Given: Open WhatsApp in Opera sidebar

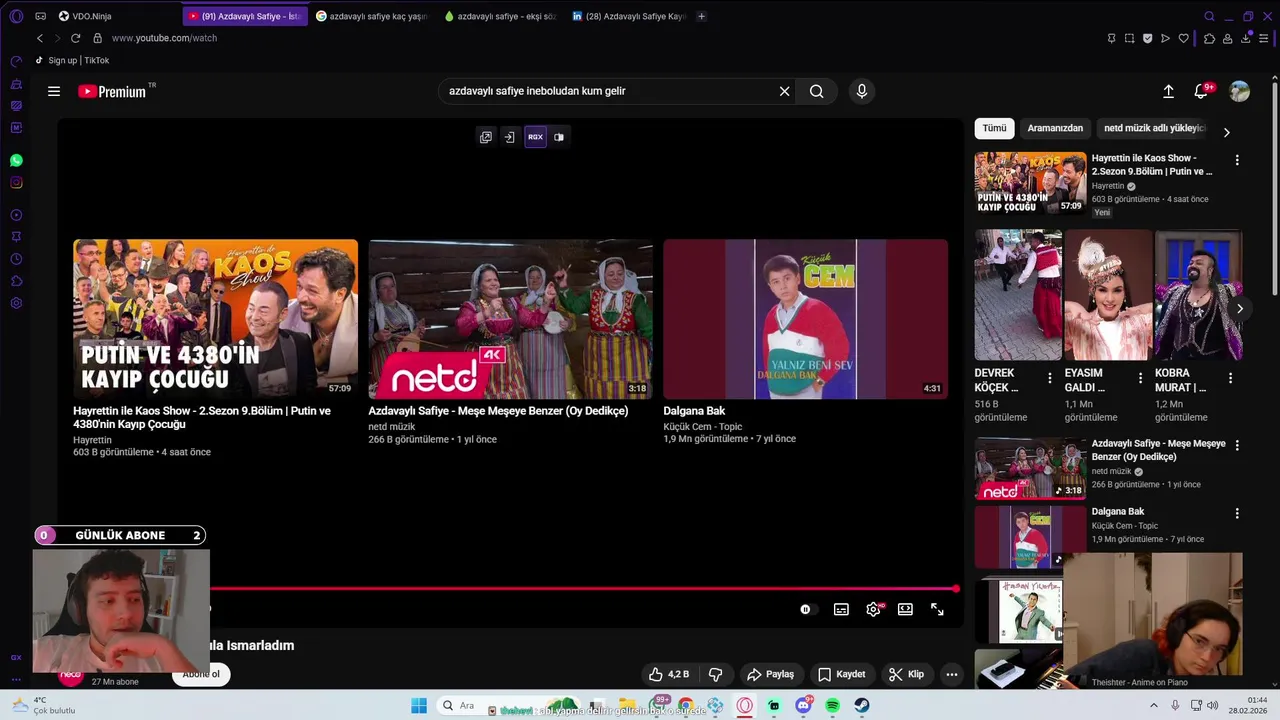Looking at the screenshot, I should click(16, 160).
